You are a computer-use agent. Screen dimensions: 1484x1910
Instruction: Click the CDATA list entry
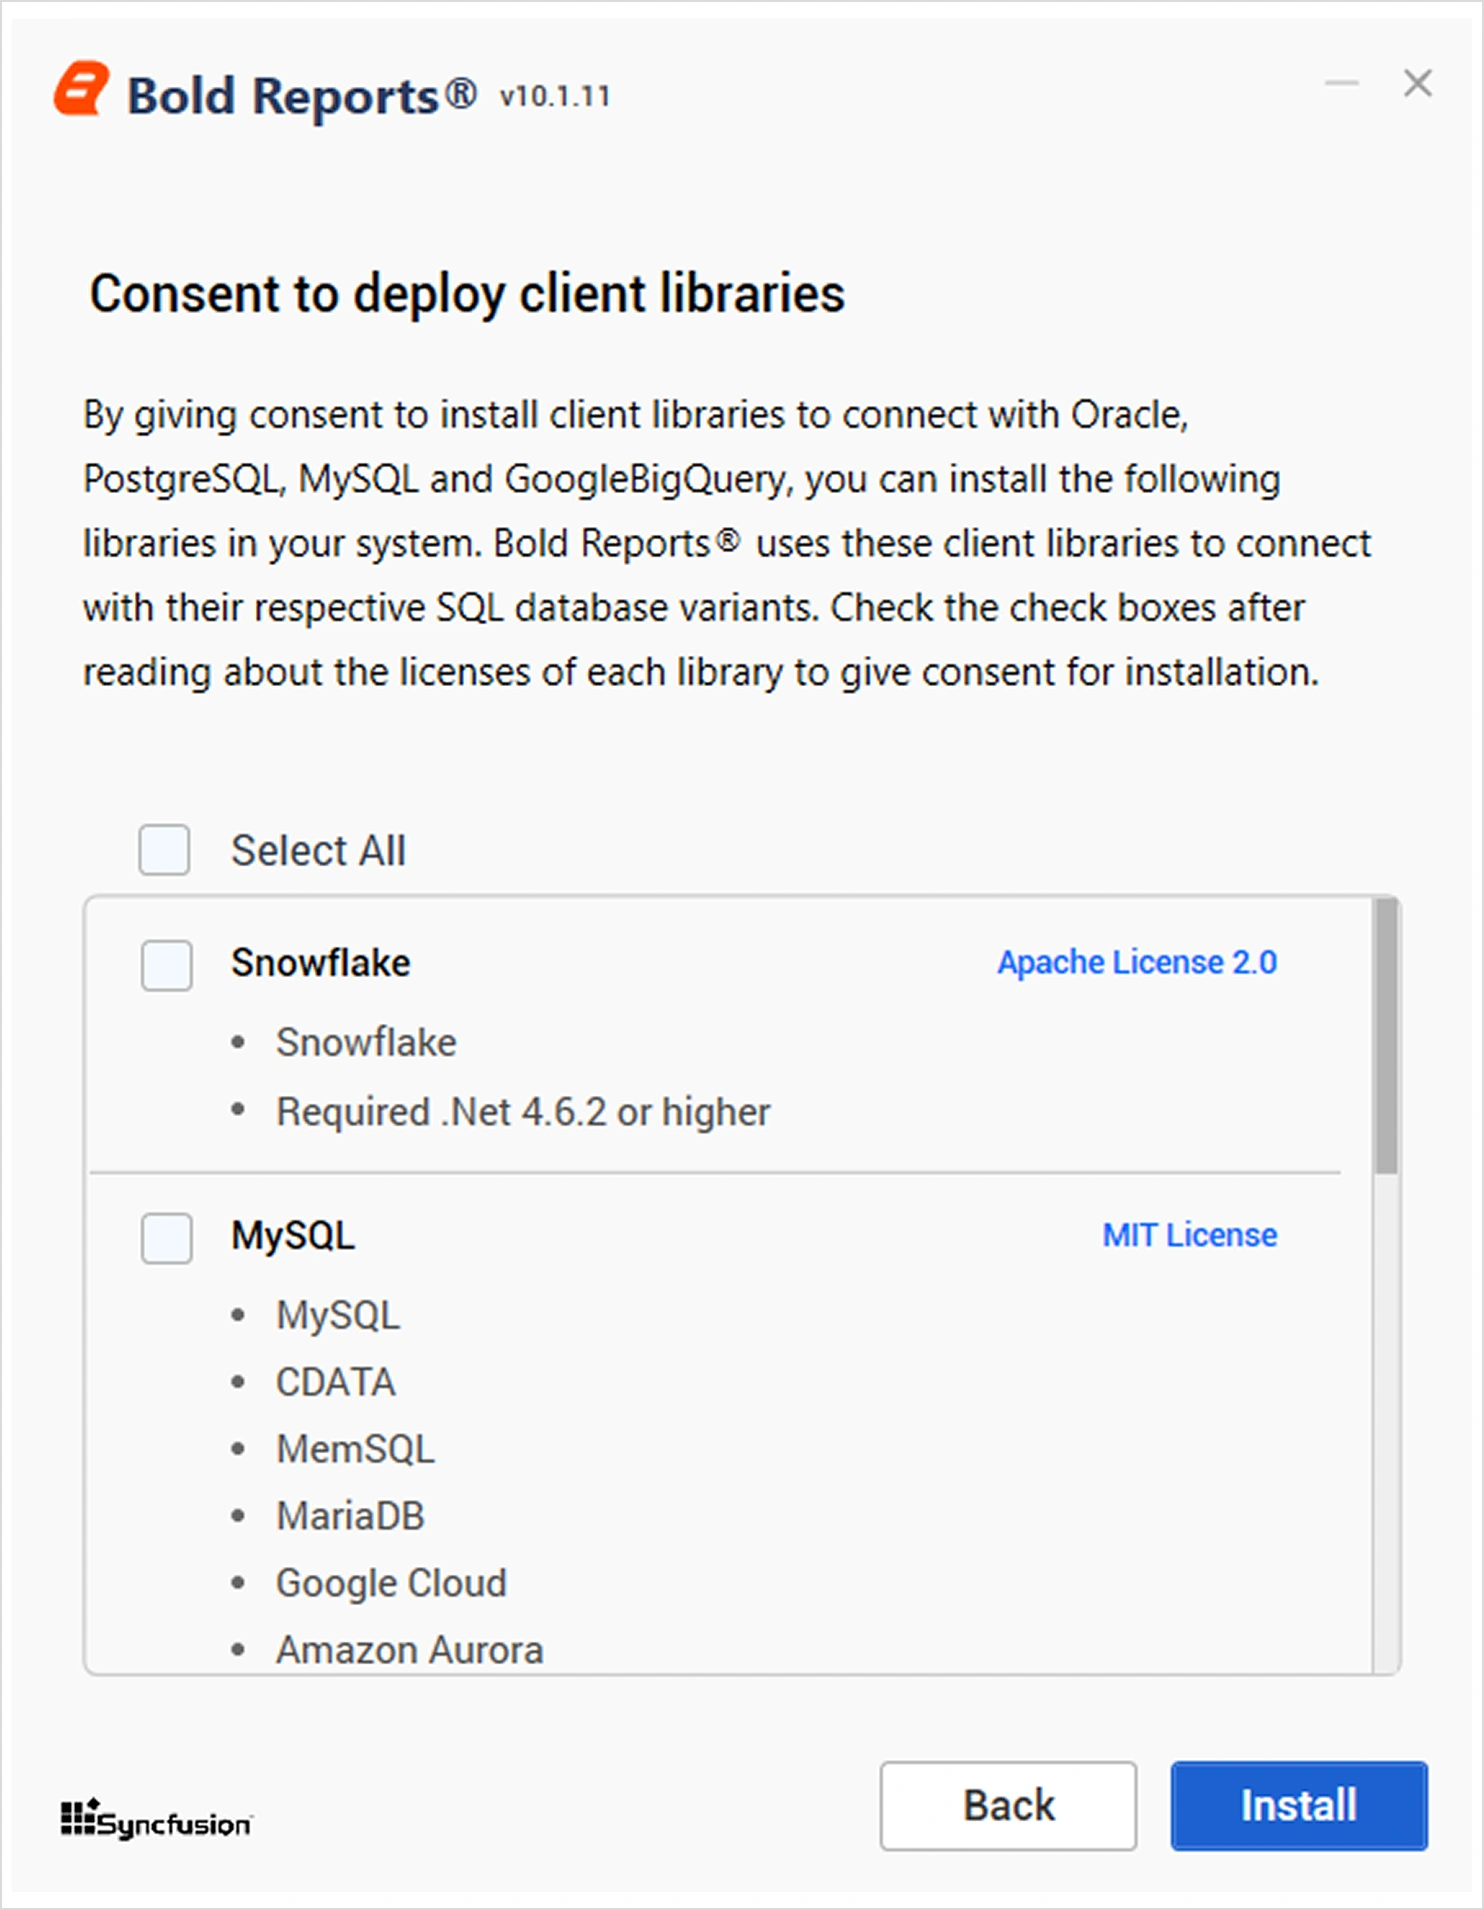pyautogui.click(x=335, y=1383)
